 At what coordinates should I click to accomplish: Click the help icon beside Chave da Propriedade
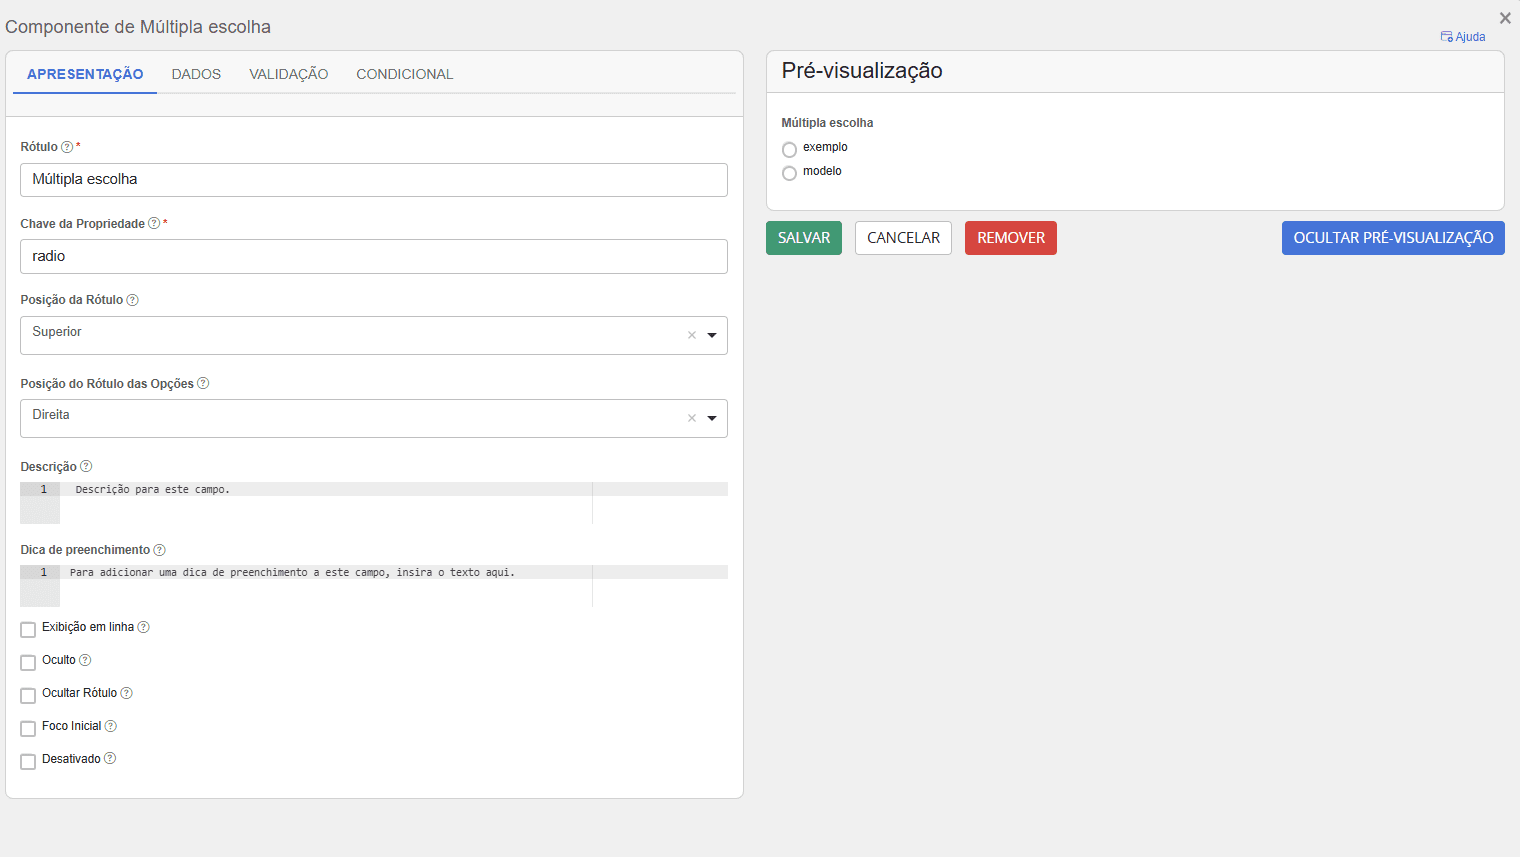(x=154, y=224)
